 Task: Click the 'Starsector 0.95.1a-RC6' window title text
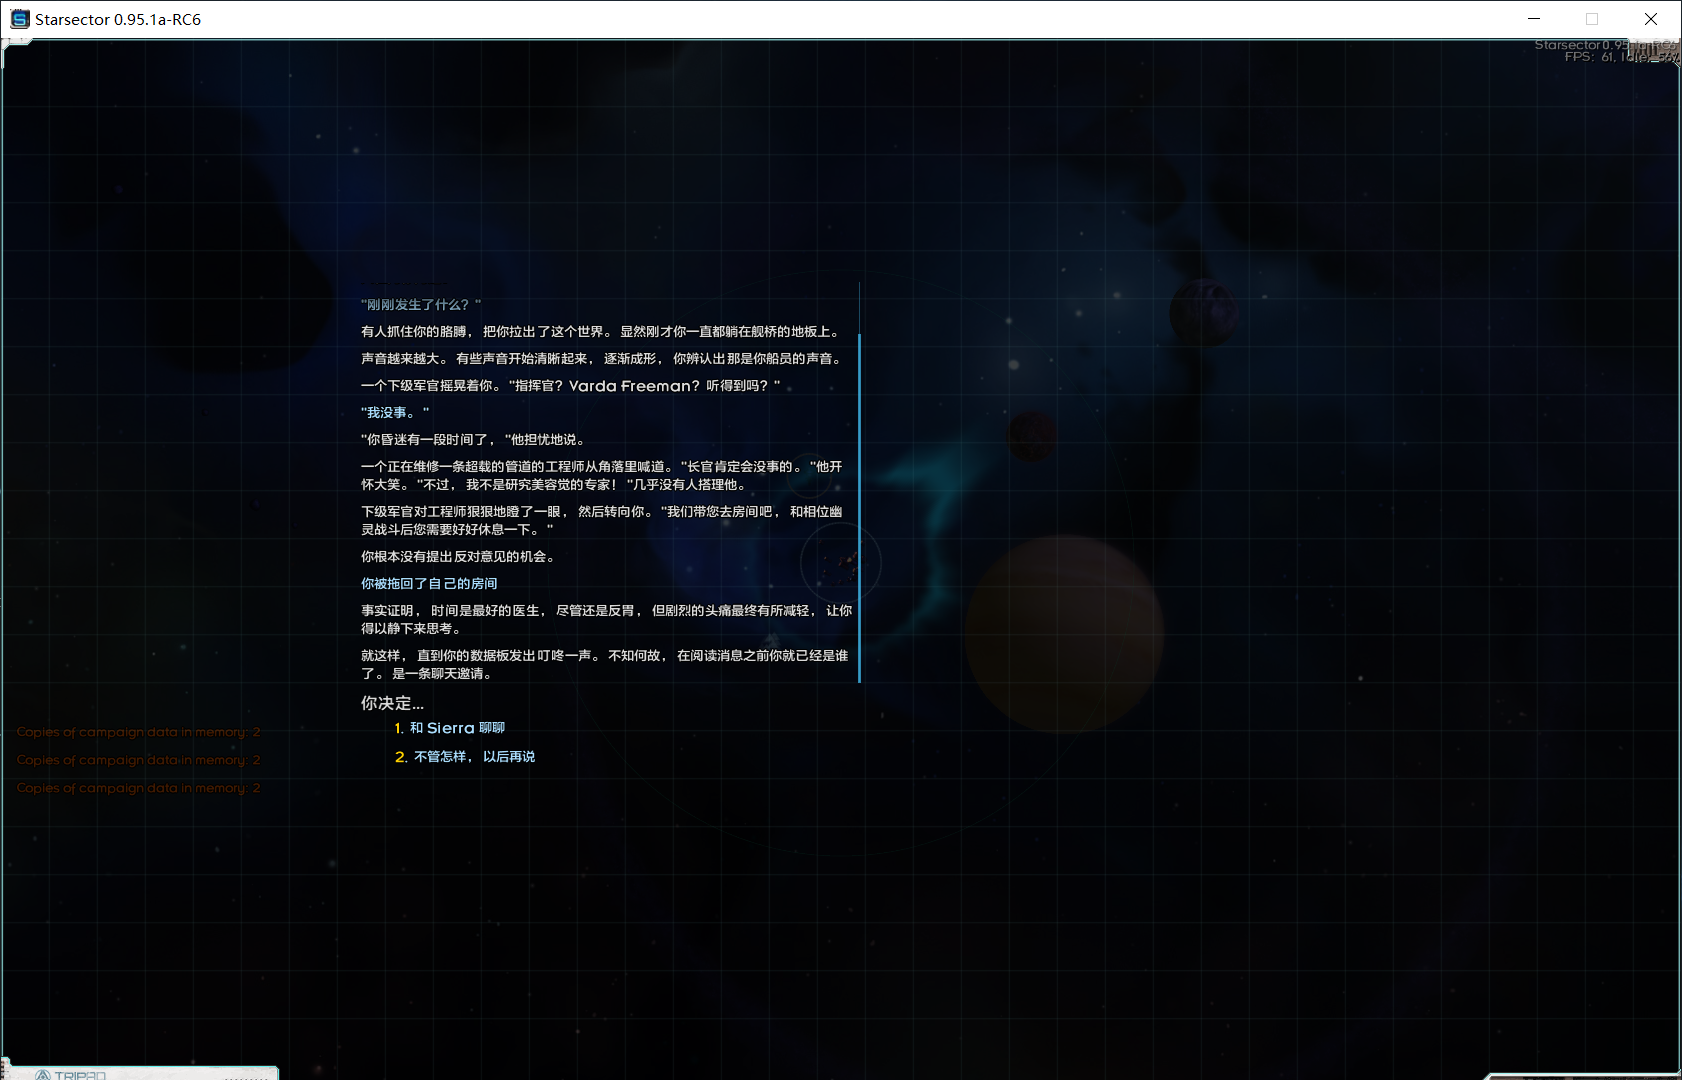pyautogui.click(x=118, y=19)
